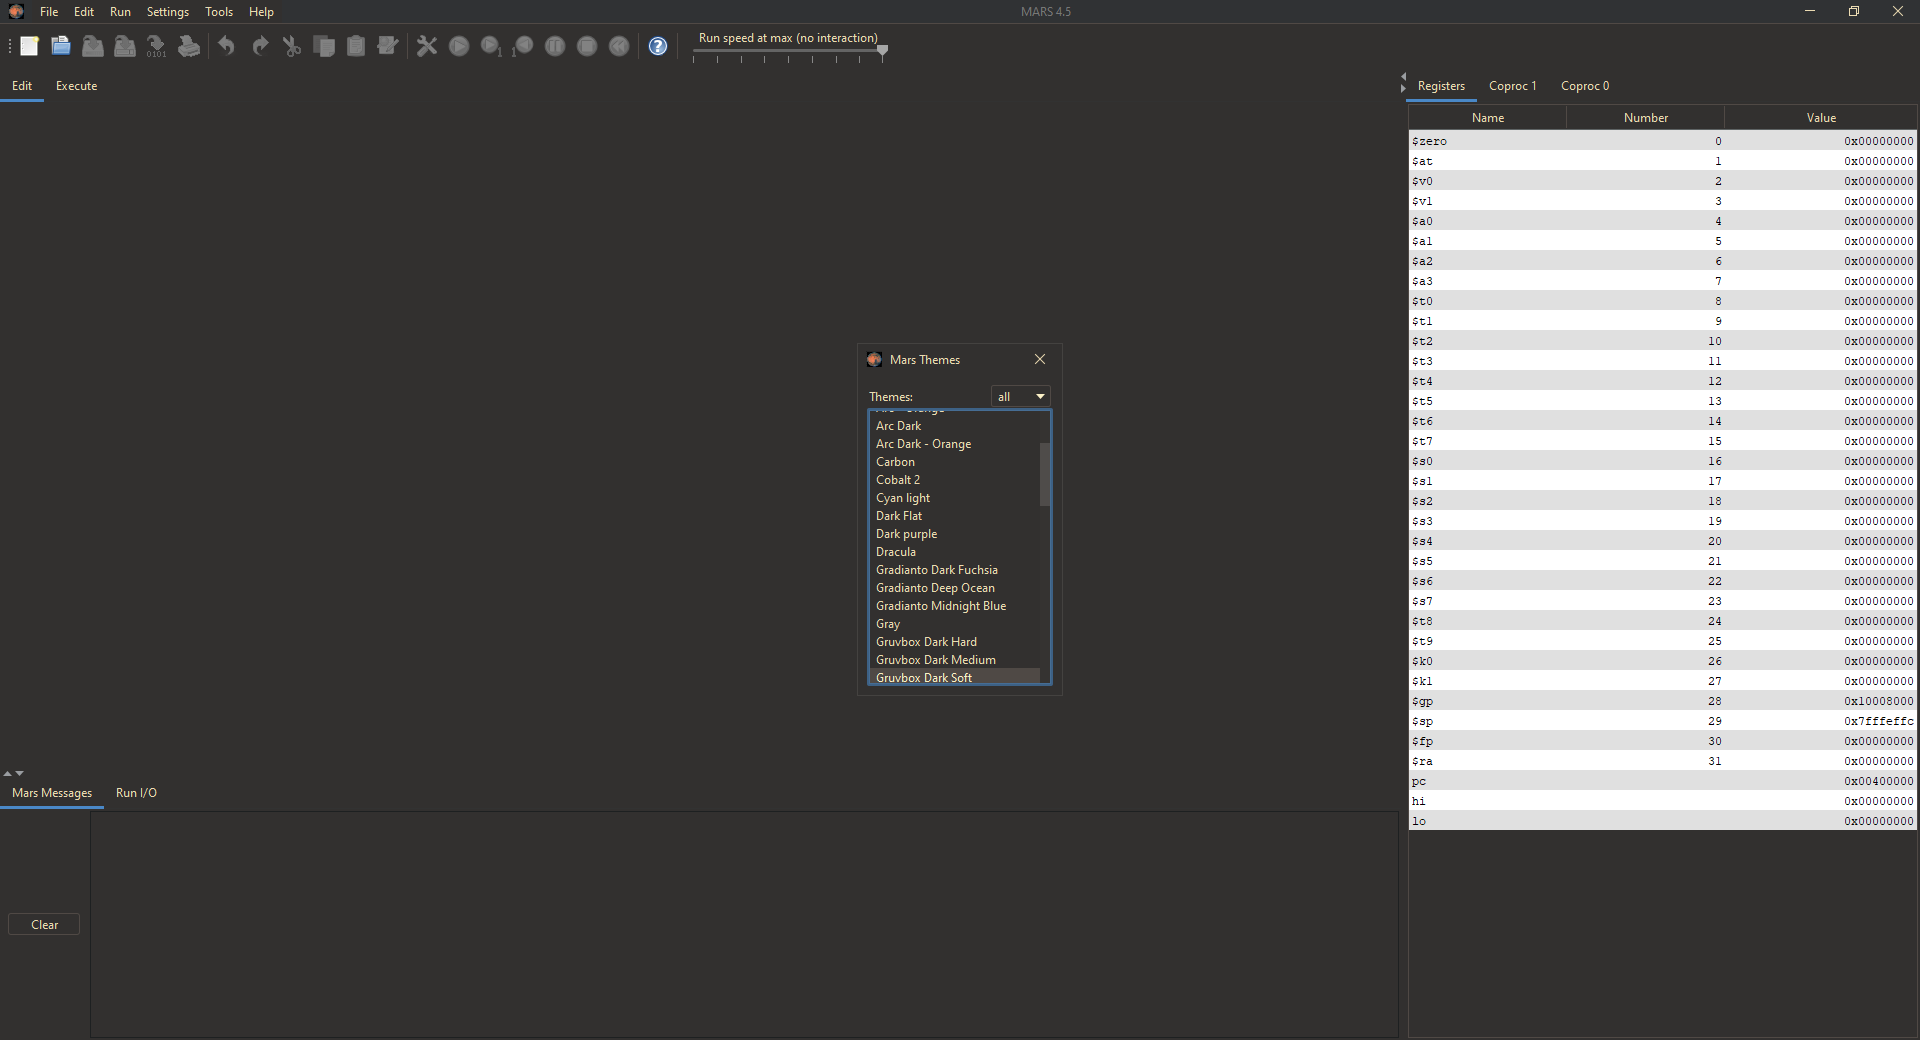Click the Cut scissors icon
Screen dimensions: 1920x1040
(292, 46)
